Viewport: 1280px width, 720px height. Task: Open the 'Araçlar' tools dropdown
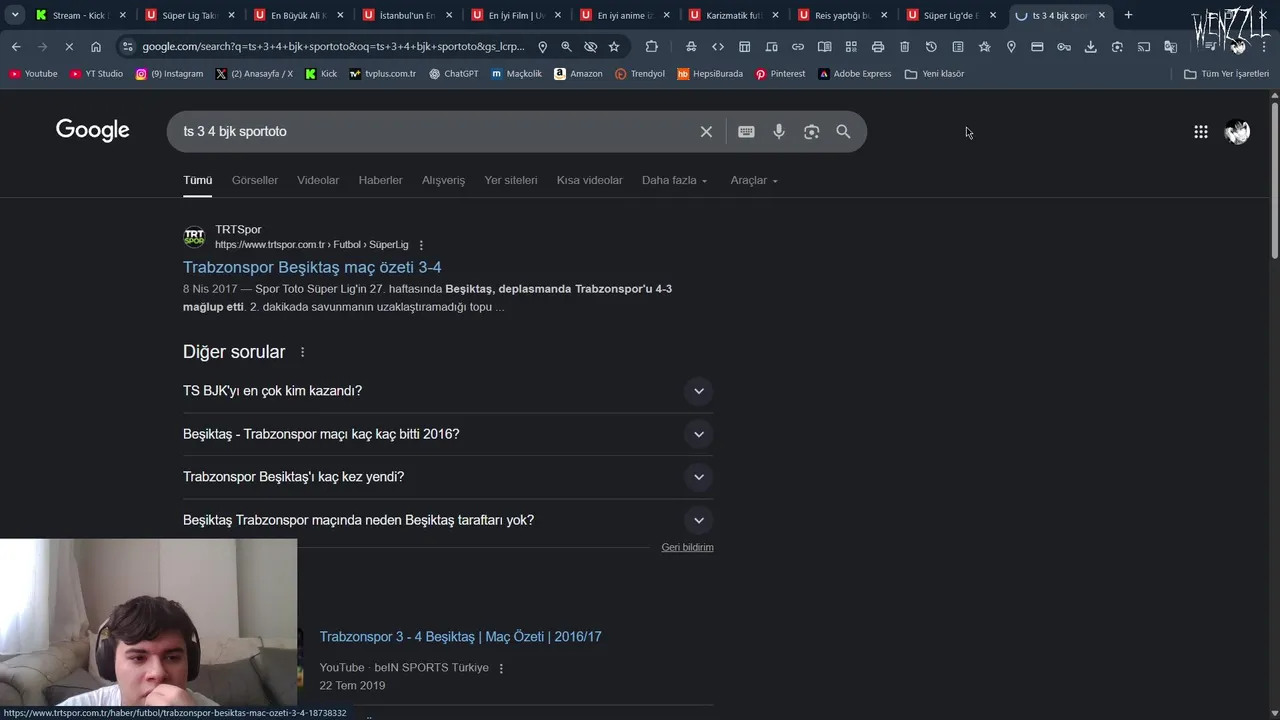pos(754,180)
